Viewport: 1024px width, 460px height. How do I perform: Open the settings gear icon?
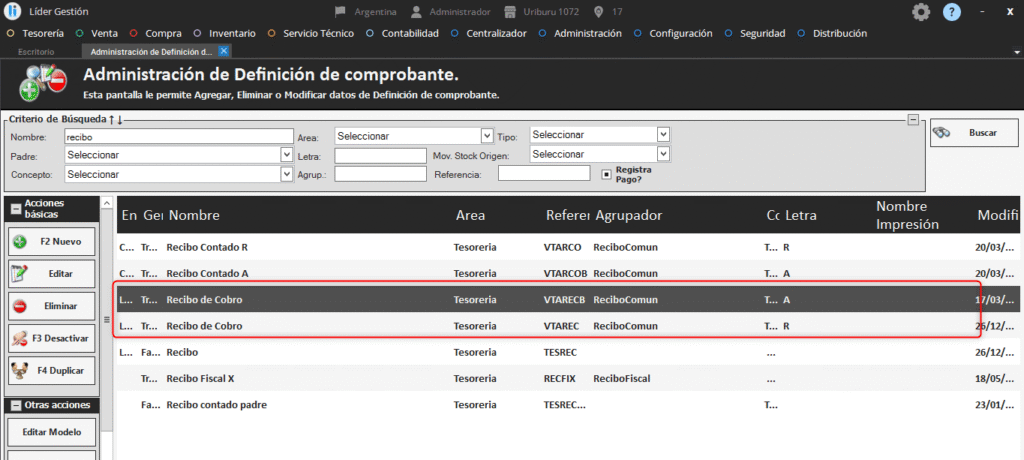tap(921, 12)
